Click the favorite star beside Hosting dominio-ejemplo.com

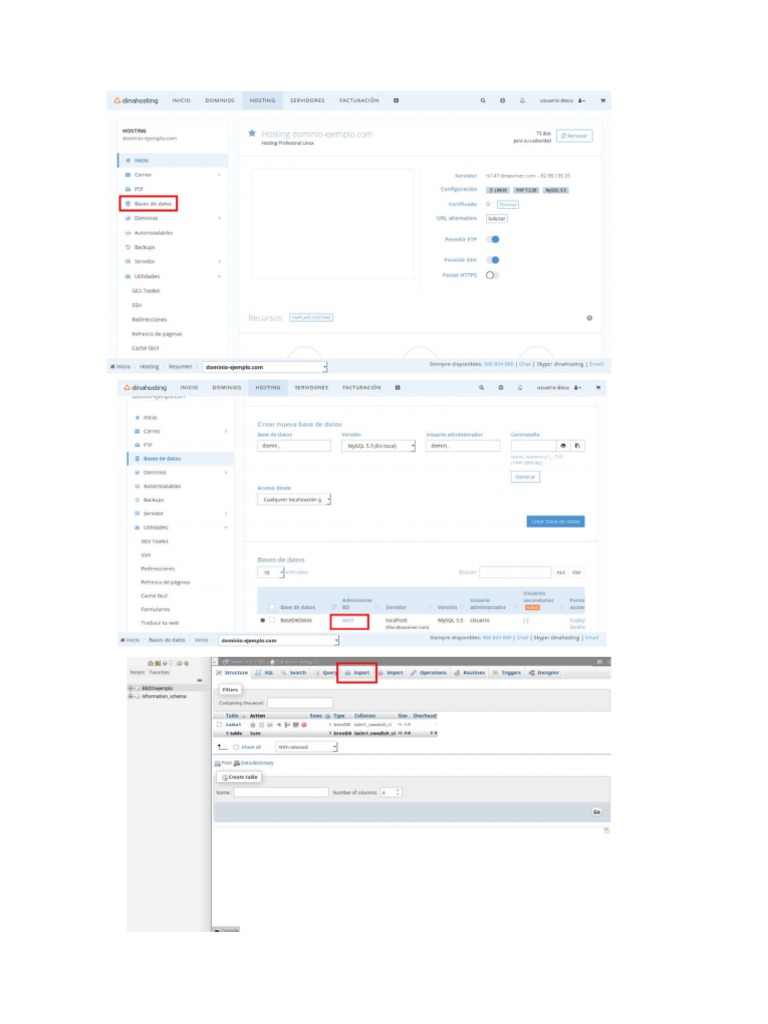[x=252, y=133]
